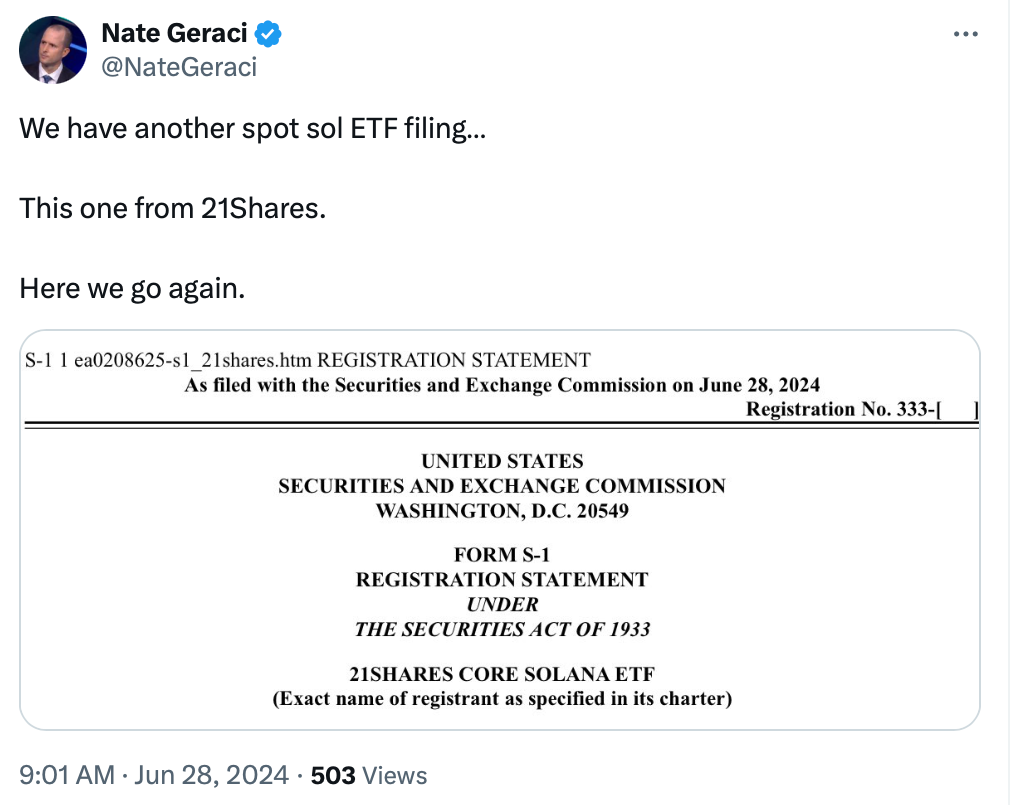
Task: Click the "FORM S-1" heading in the filing image
Action: pyautogui.click(x=502, y=555)
